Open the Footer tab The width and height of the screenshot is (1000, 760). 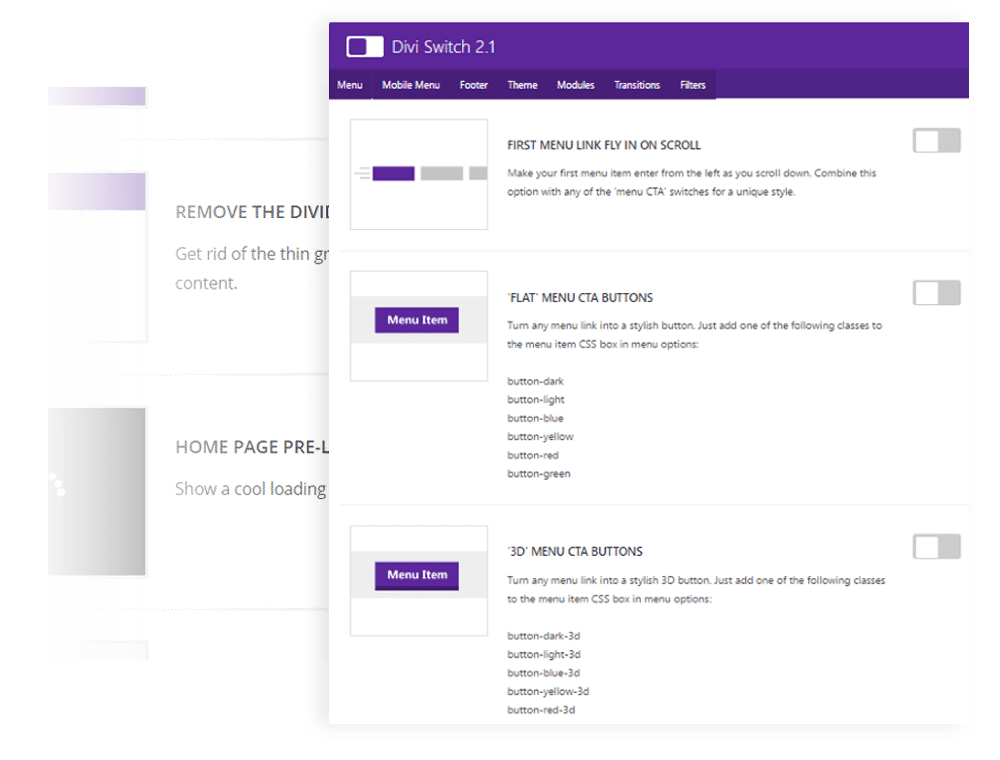474,85
